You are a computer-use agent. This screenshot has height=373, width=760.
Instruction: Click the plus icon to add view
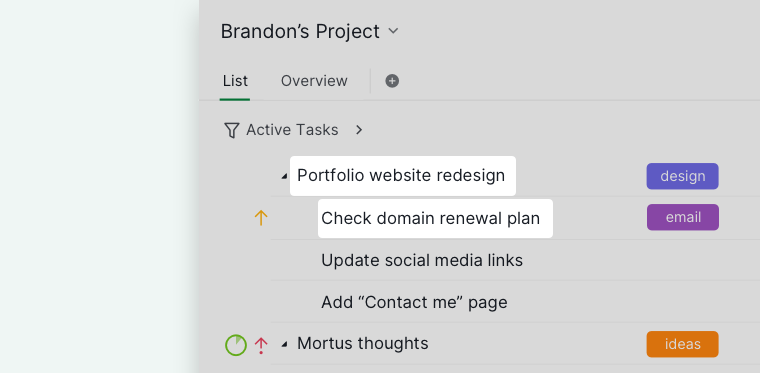pyautogui.click(x=392, y=81)
